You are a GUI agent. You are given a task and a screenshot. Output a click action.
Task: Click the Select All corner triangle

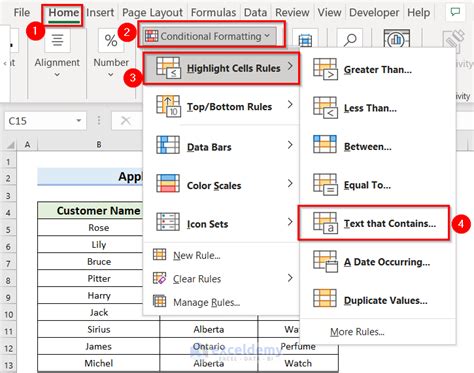[x=11, y=145]
